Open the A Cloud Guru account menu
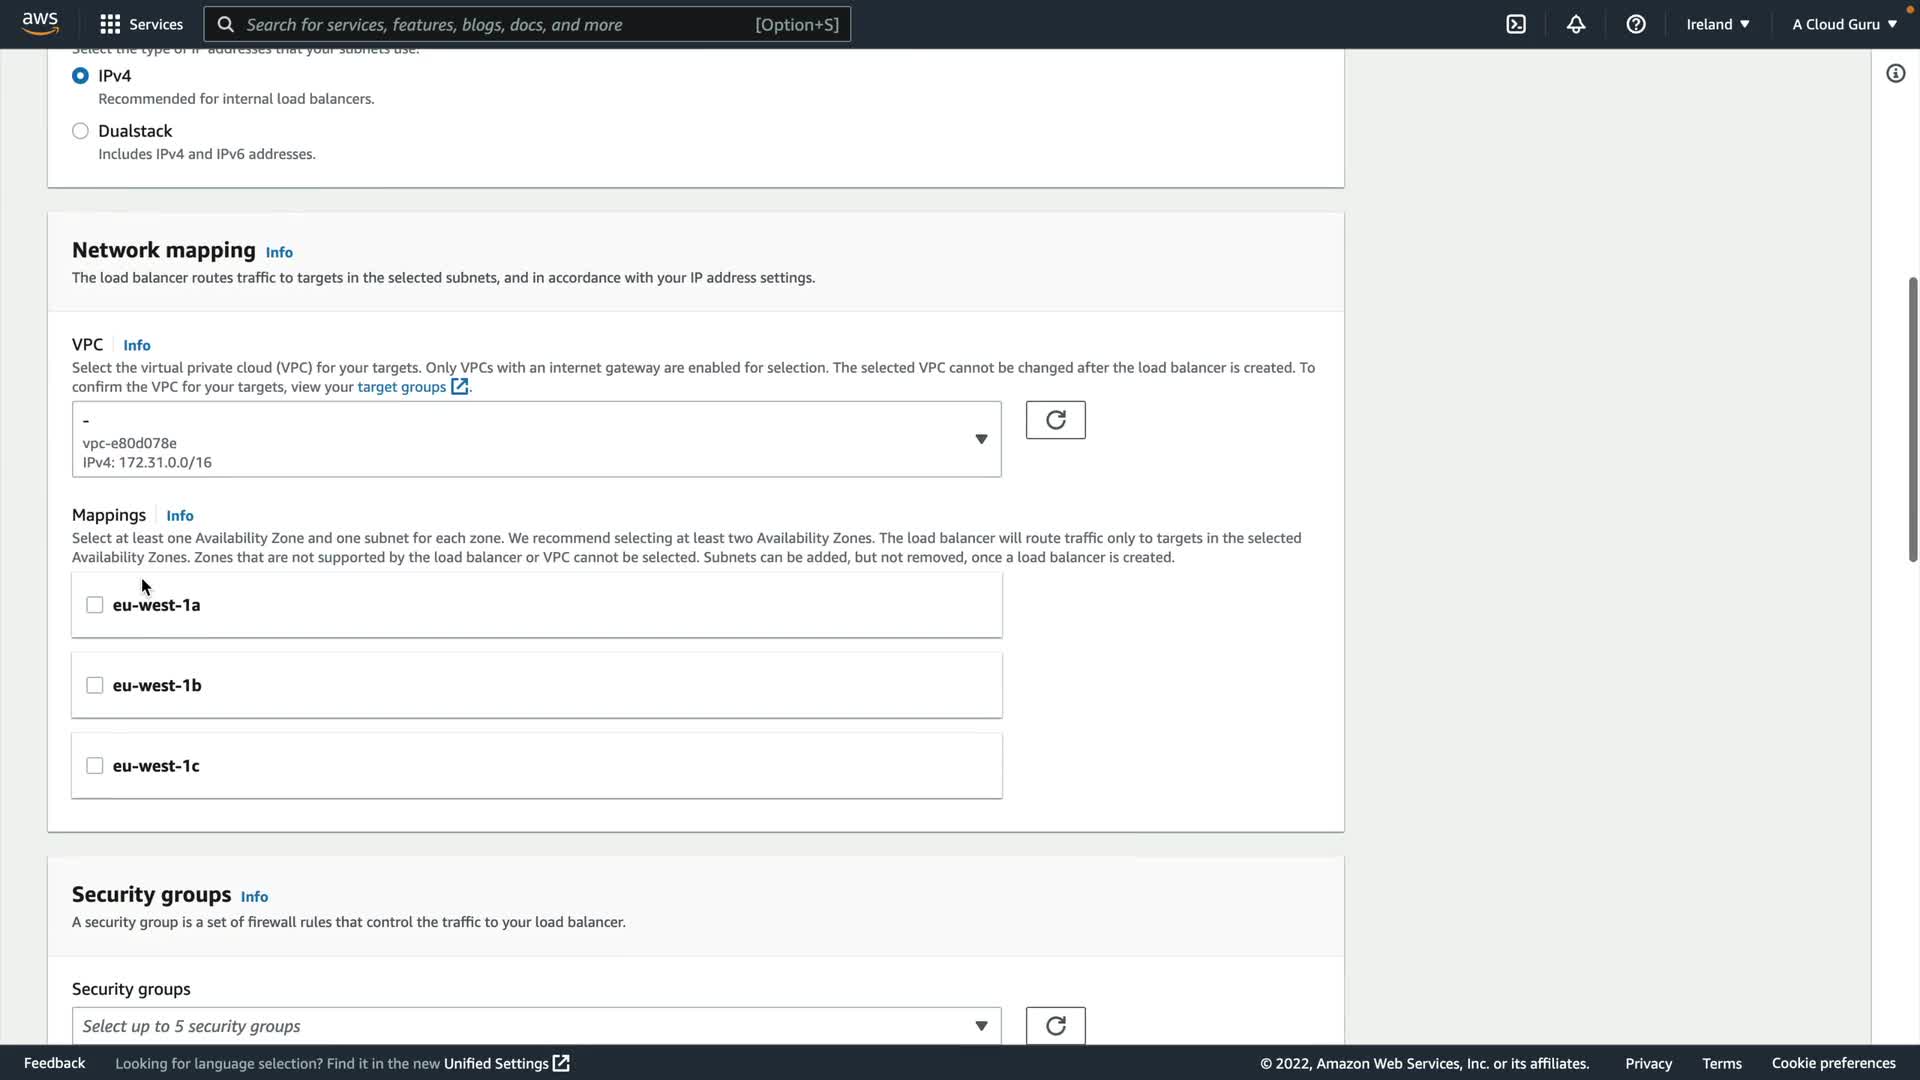The width and height of the screenshot is (1920, 1080). 1844,24
